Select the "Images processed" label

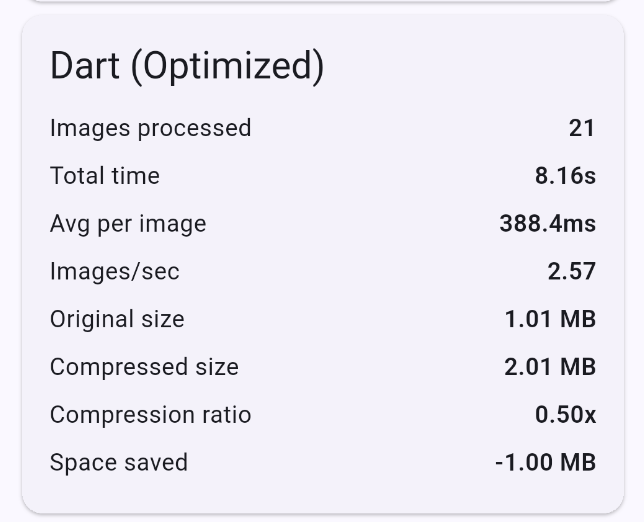tap(150, 128)
